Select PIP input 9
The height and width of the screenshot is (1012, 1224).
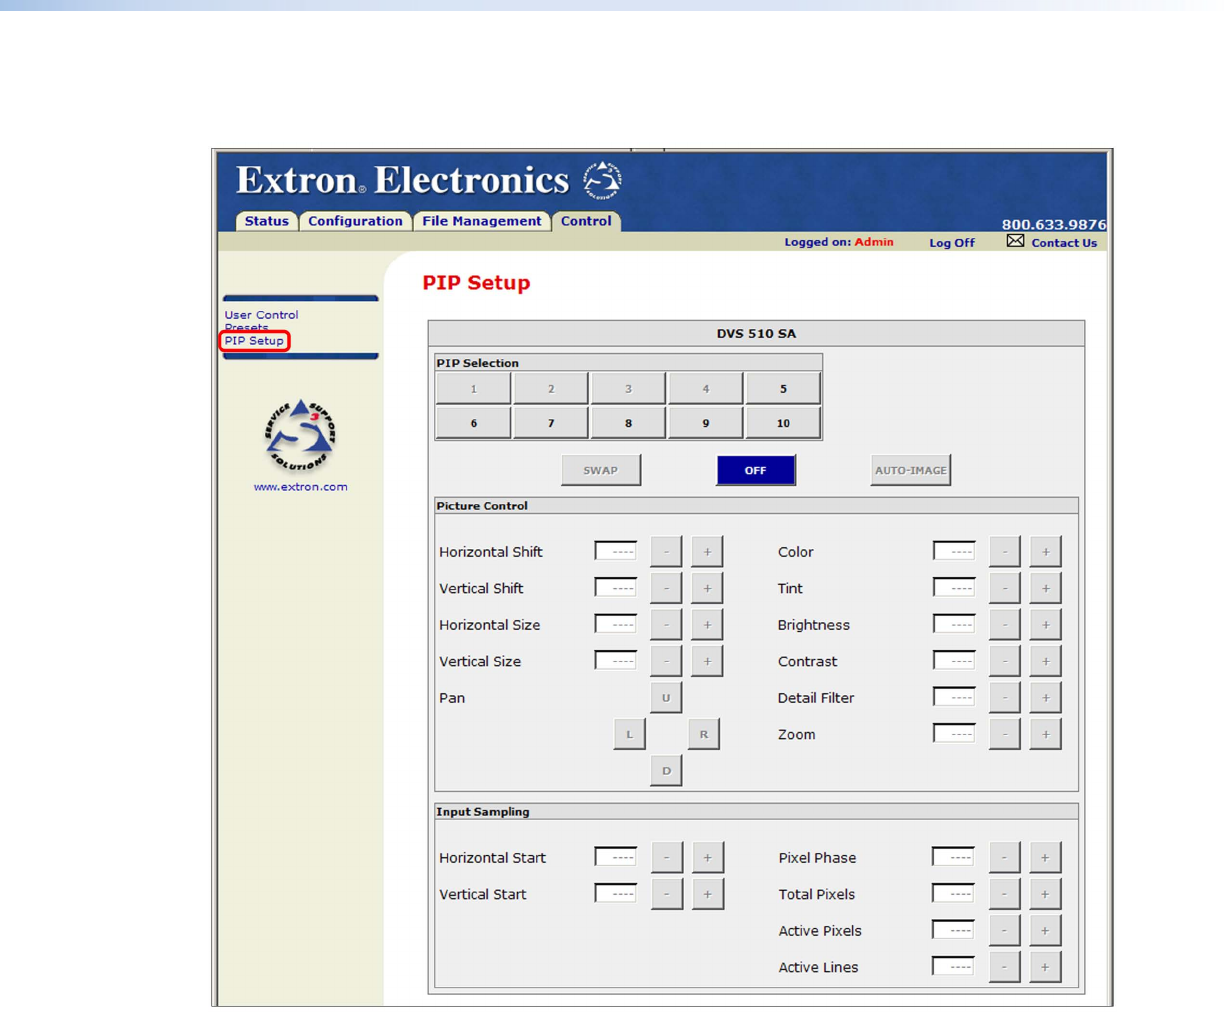pos(705,423)
